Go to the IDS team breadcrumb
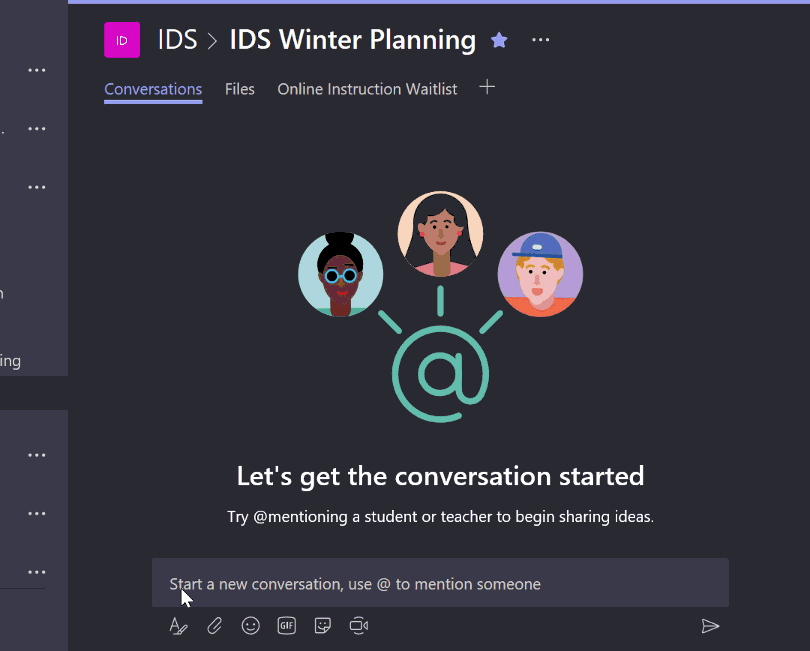 click(x=177, y=40)
